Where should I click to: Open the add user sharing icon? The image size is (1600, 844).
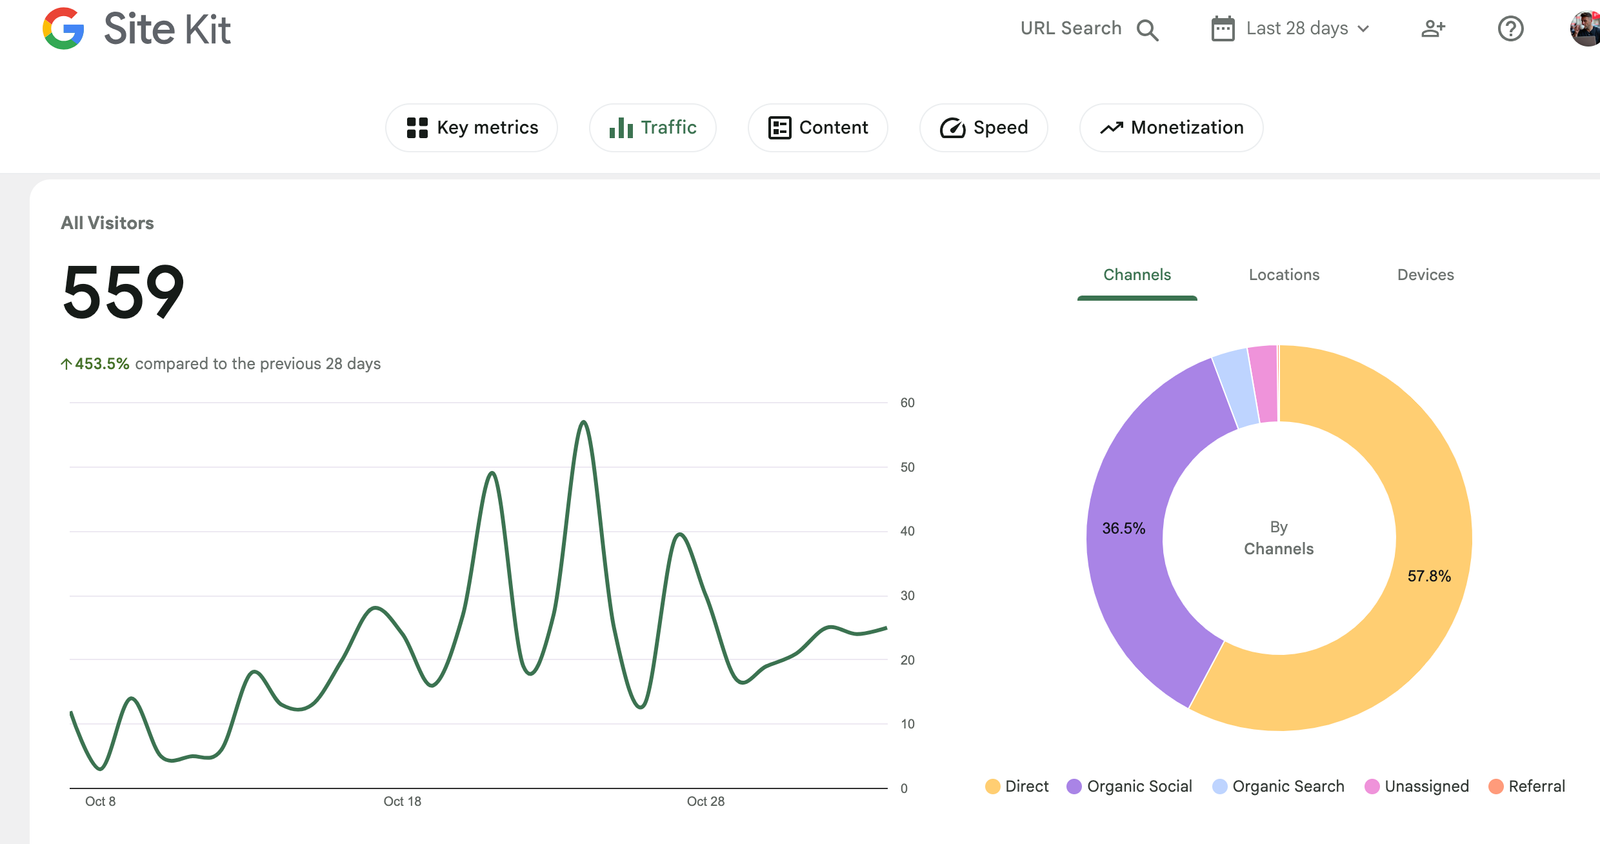[x=1433, y=29]
